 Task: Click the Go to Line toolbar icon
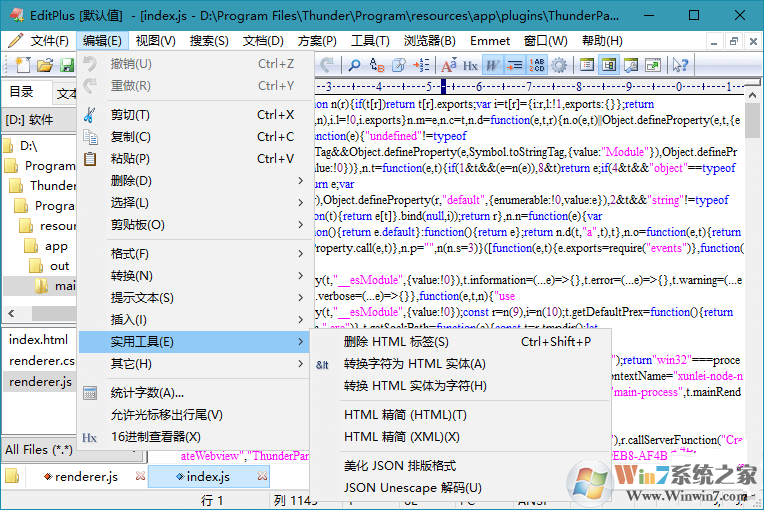pyautogui.click(x=421, y=64)
